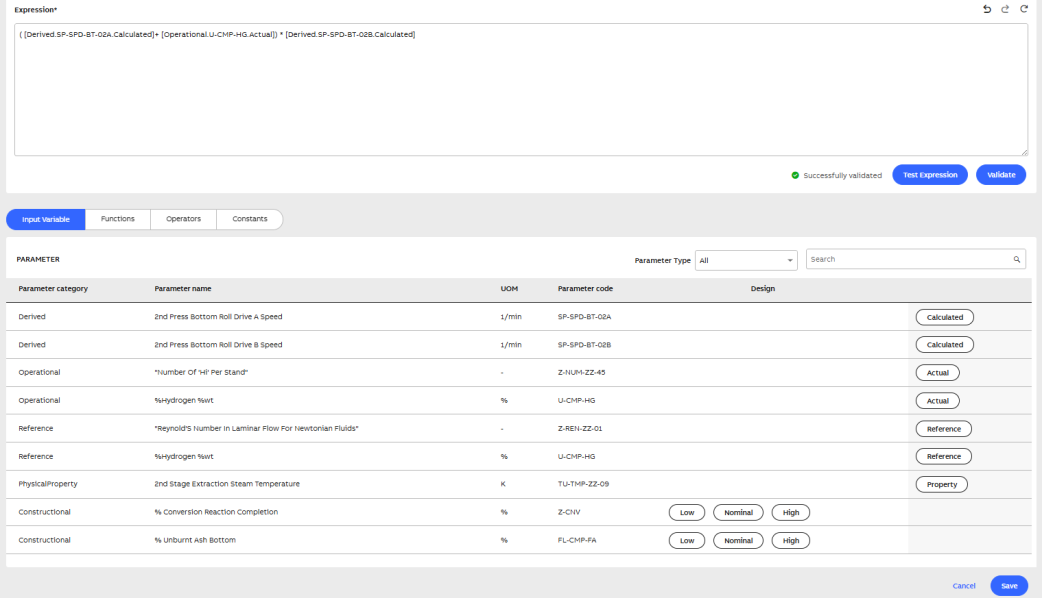Click the reset circular arrow icon at top right
This screenshot has height=598, width=1042.
(x=1024, y=9)
